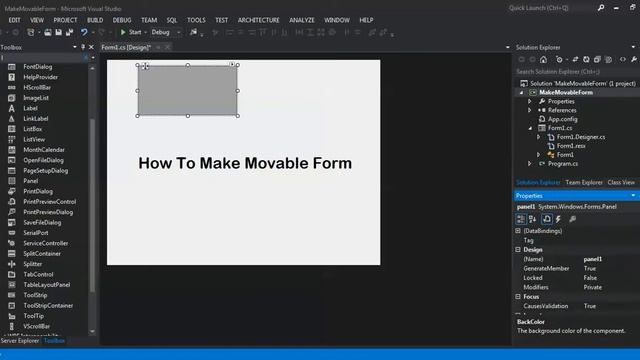This screenshot has width=640, height=360.
Task: Click the Open File toolbar icon
Action: (48, 32)
